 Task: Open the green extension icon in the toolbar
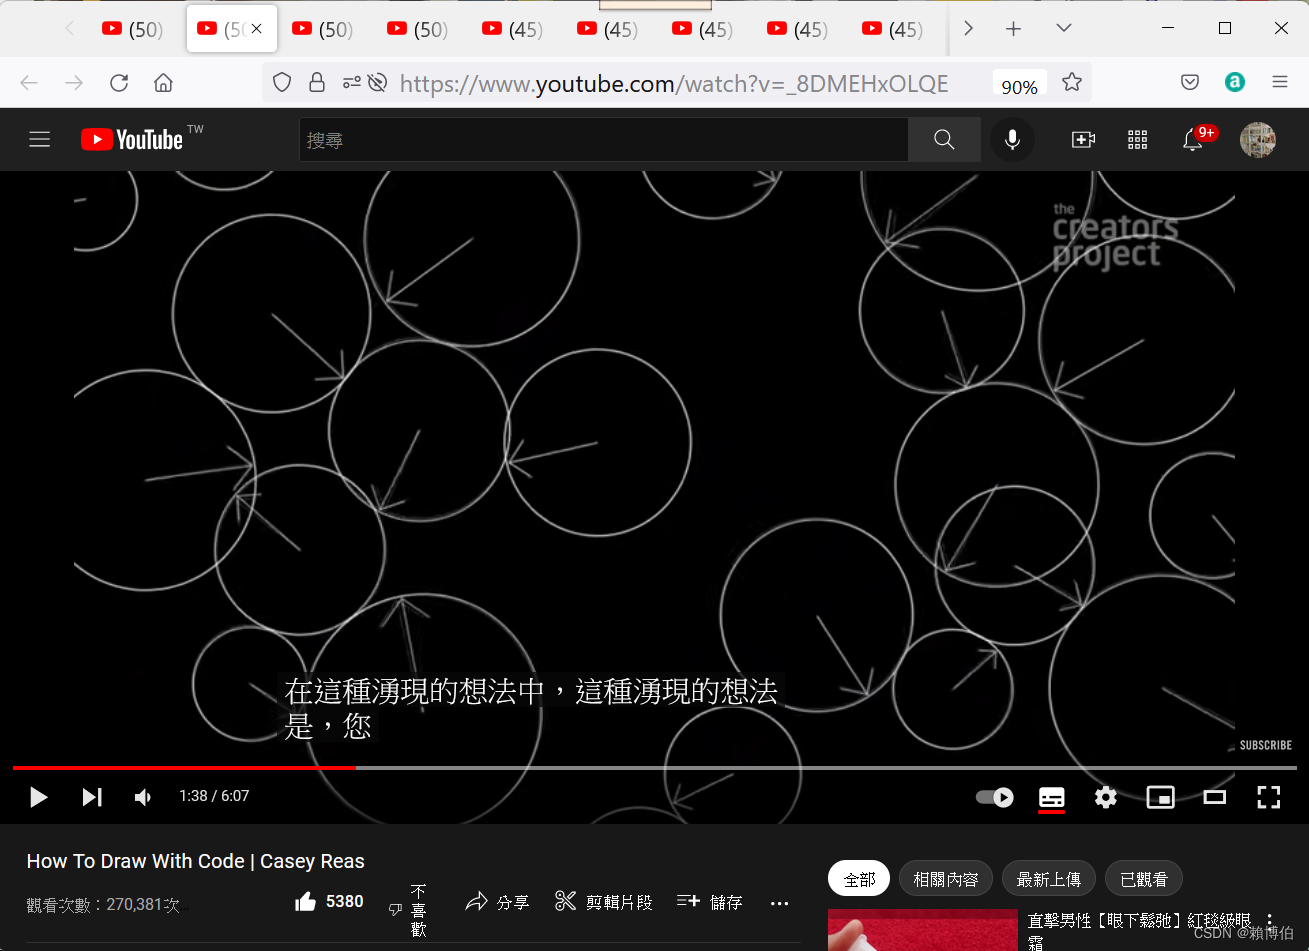coord(1235,83)
